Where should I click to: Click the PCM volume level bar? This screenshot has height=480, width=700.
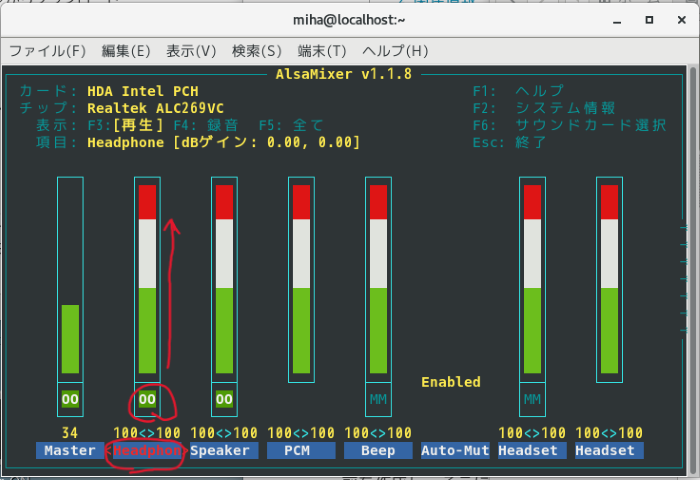pos(301,280)
